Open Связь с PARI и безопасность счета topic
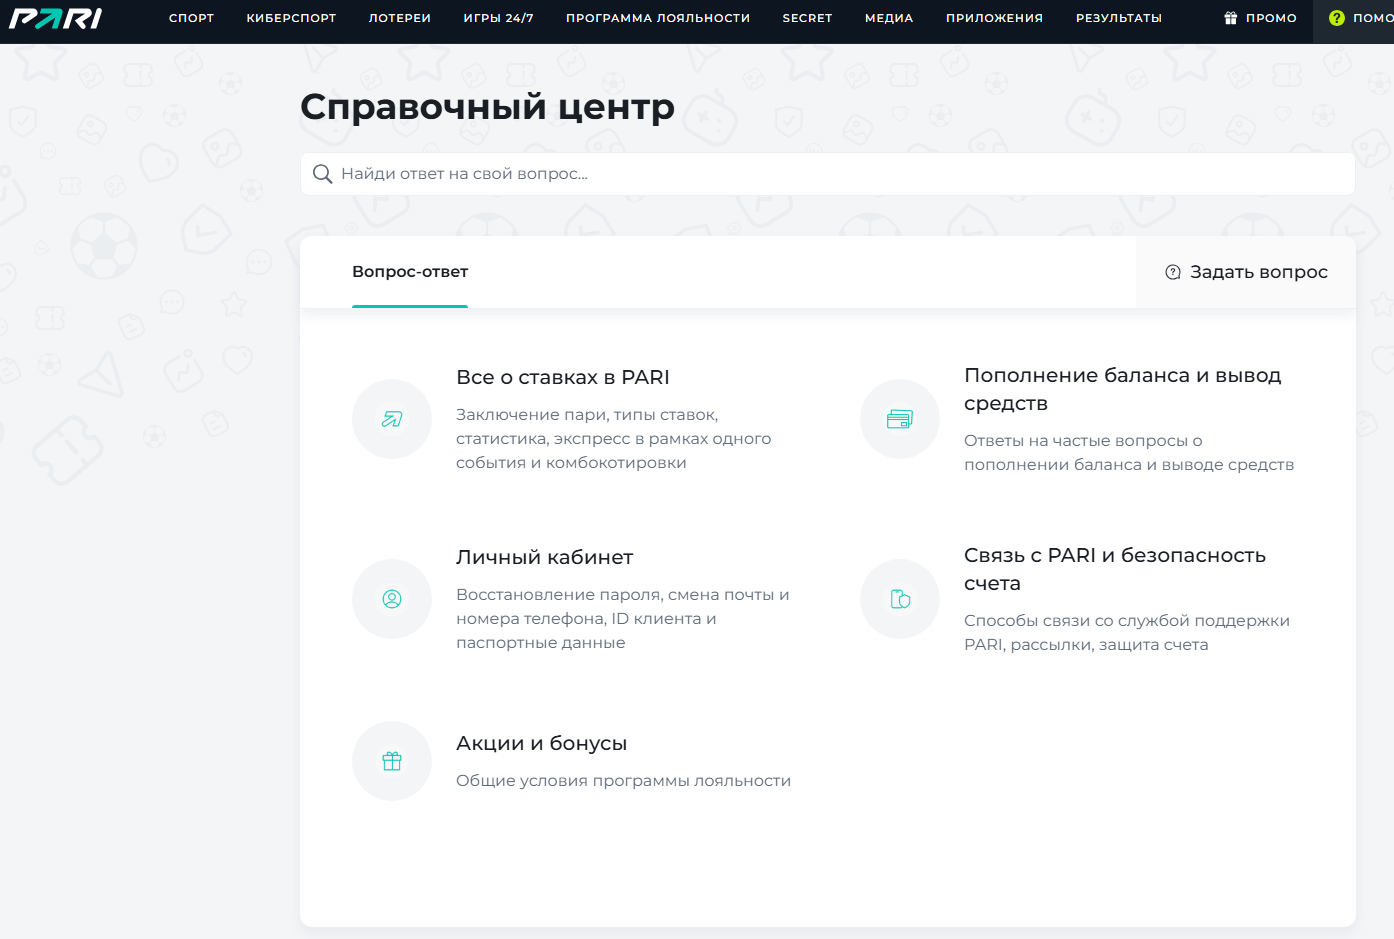This screenshot has width=1394, height=939. 1115,569
